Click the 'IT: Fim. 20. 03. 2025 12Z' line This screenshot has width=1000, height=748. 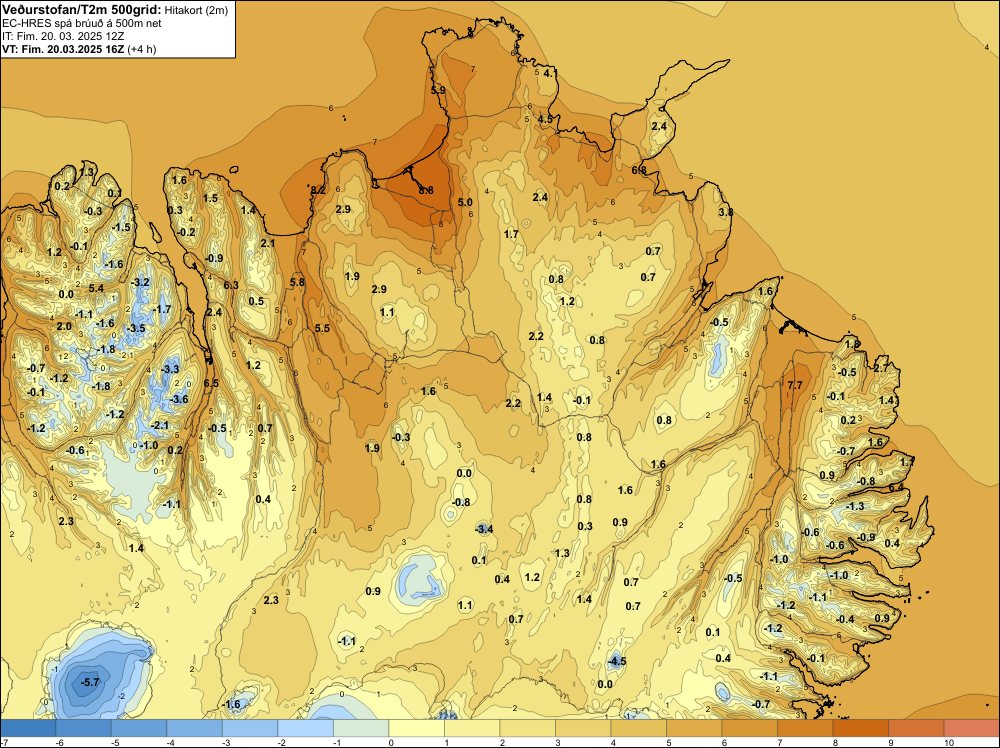[x=63, y=36]
